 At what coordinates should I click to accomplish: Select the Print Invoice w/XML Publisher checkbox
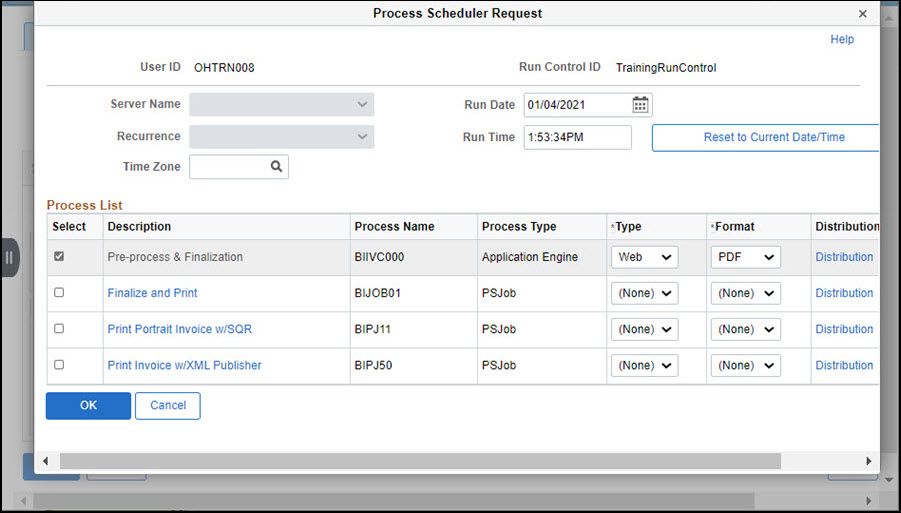point(59,365)
